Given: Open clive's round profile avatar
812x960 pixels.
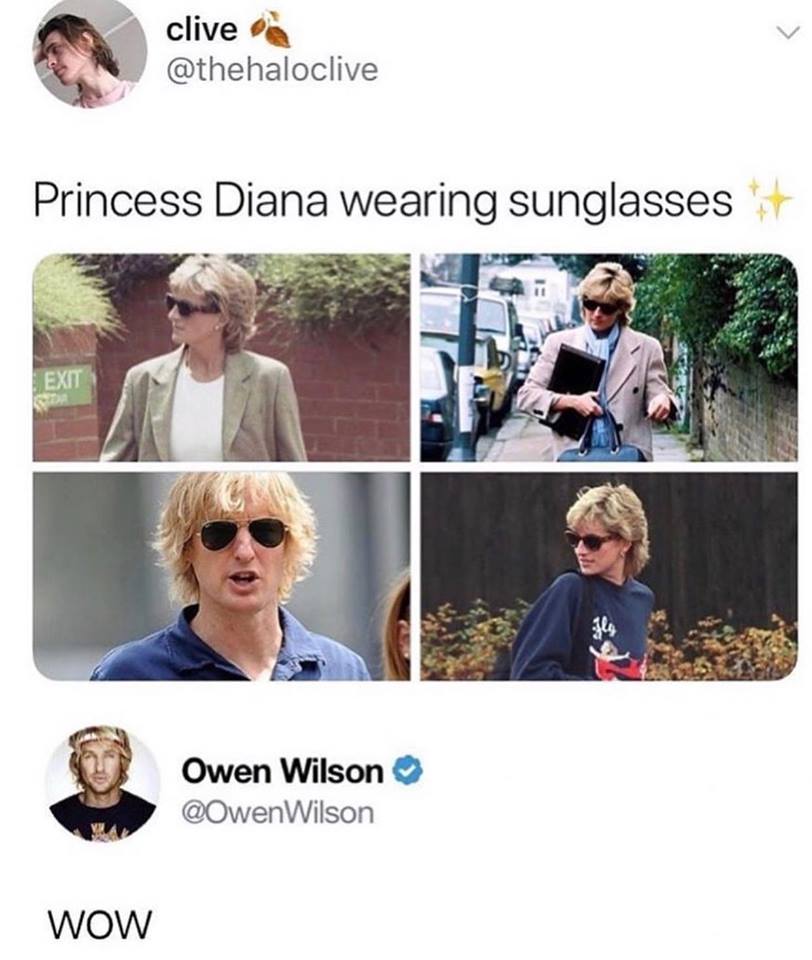Looking at the screenshot, I should 89,53.
